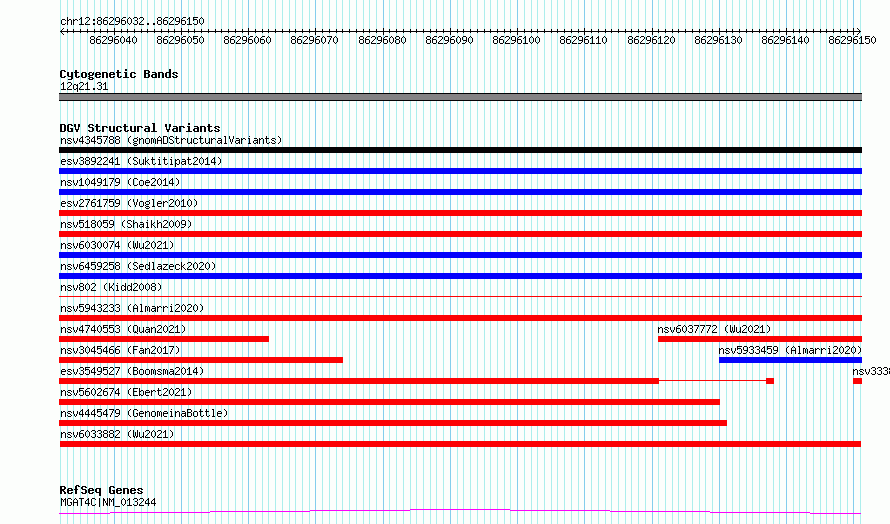Screen dimensions: 890x524
Task: Click the red nsv518059 variant bar
Action: click(x=460, y=234)
